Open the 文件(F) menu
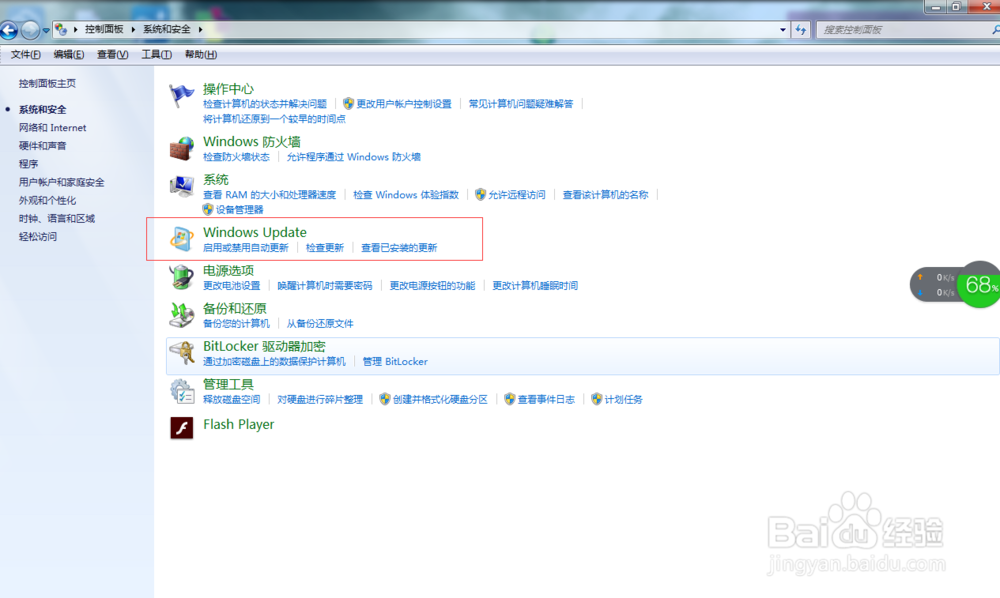The height and width of the screenshot is (598, 1000). coord(26,54)
